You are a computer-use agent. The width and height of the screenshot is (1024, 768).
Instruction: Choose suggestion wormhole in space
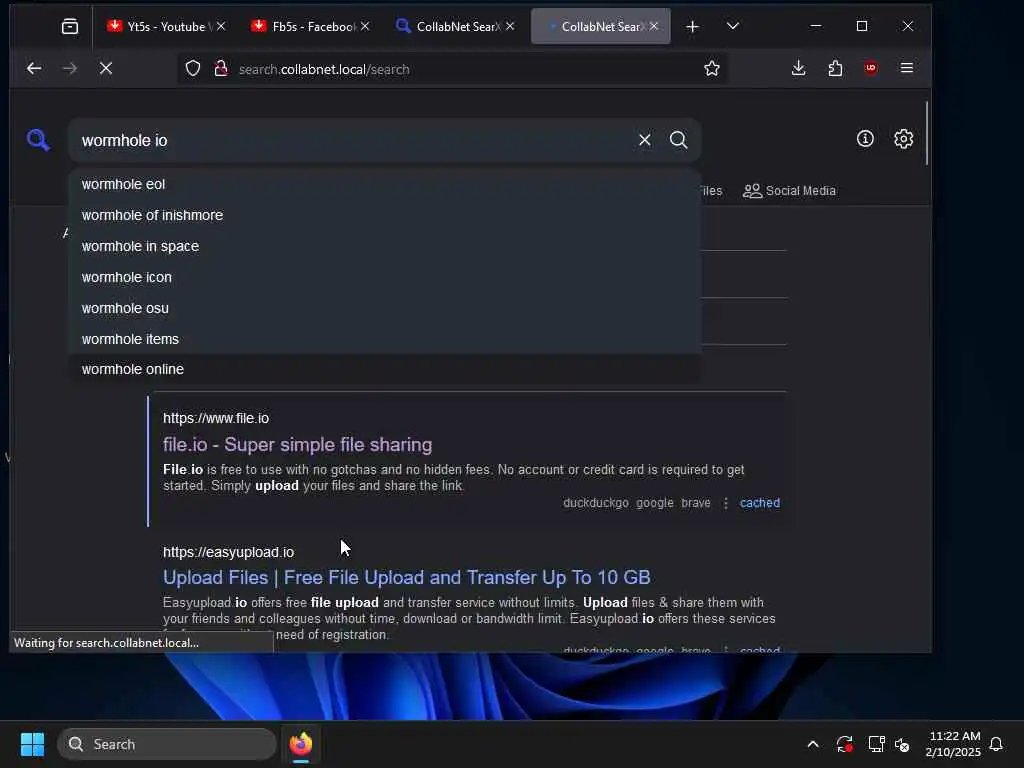point(385,246)
